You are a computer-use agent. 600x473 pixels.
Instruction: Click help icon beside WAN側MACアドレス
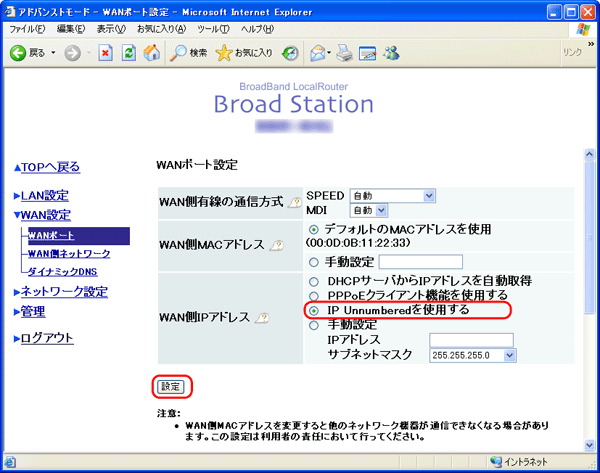pyautogui.click(x=277, y=245)
